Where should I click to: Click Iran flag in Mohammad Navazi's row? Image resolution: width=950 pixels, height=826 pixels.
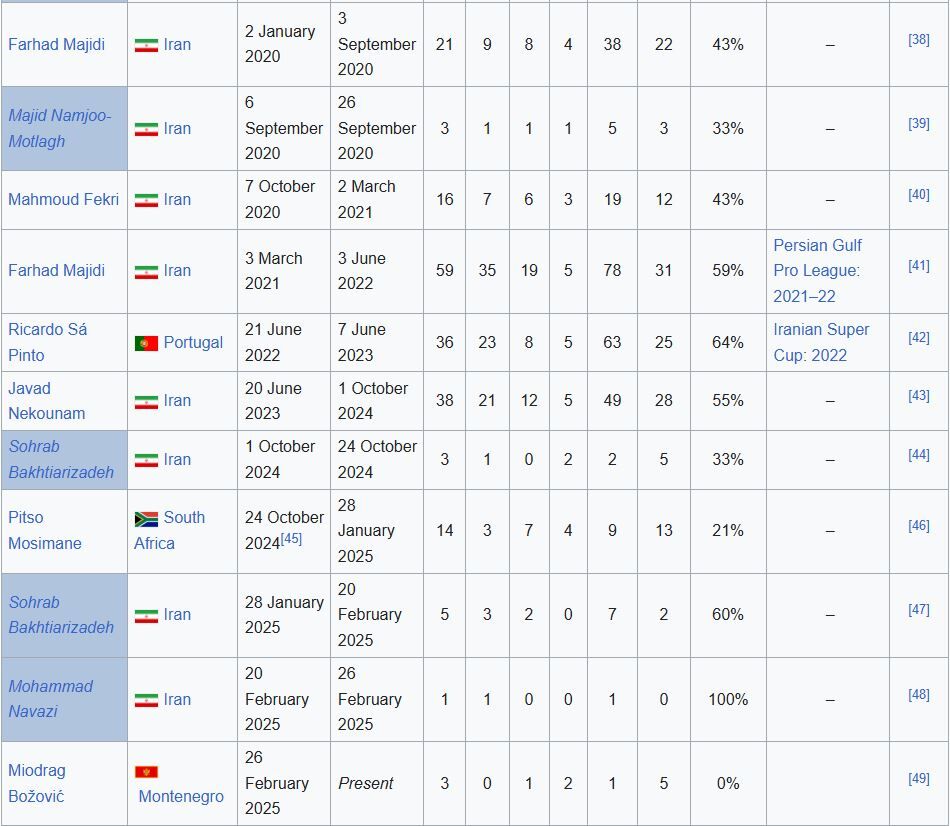click(146, 700)
